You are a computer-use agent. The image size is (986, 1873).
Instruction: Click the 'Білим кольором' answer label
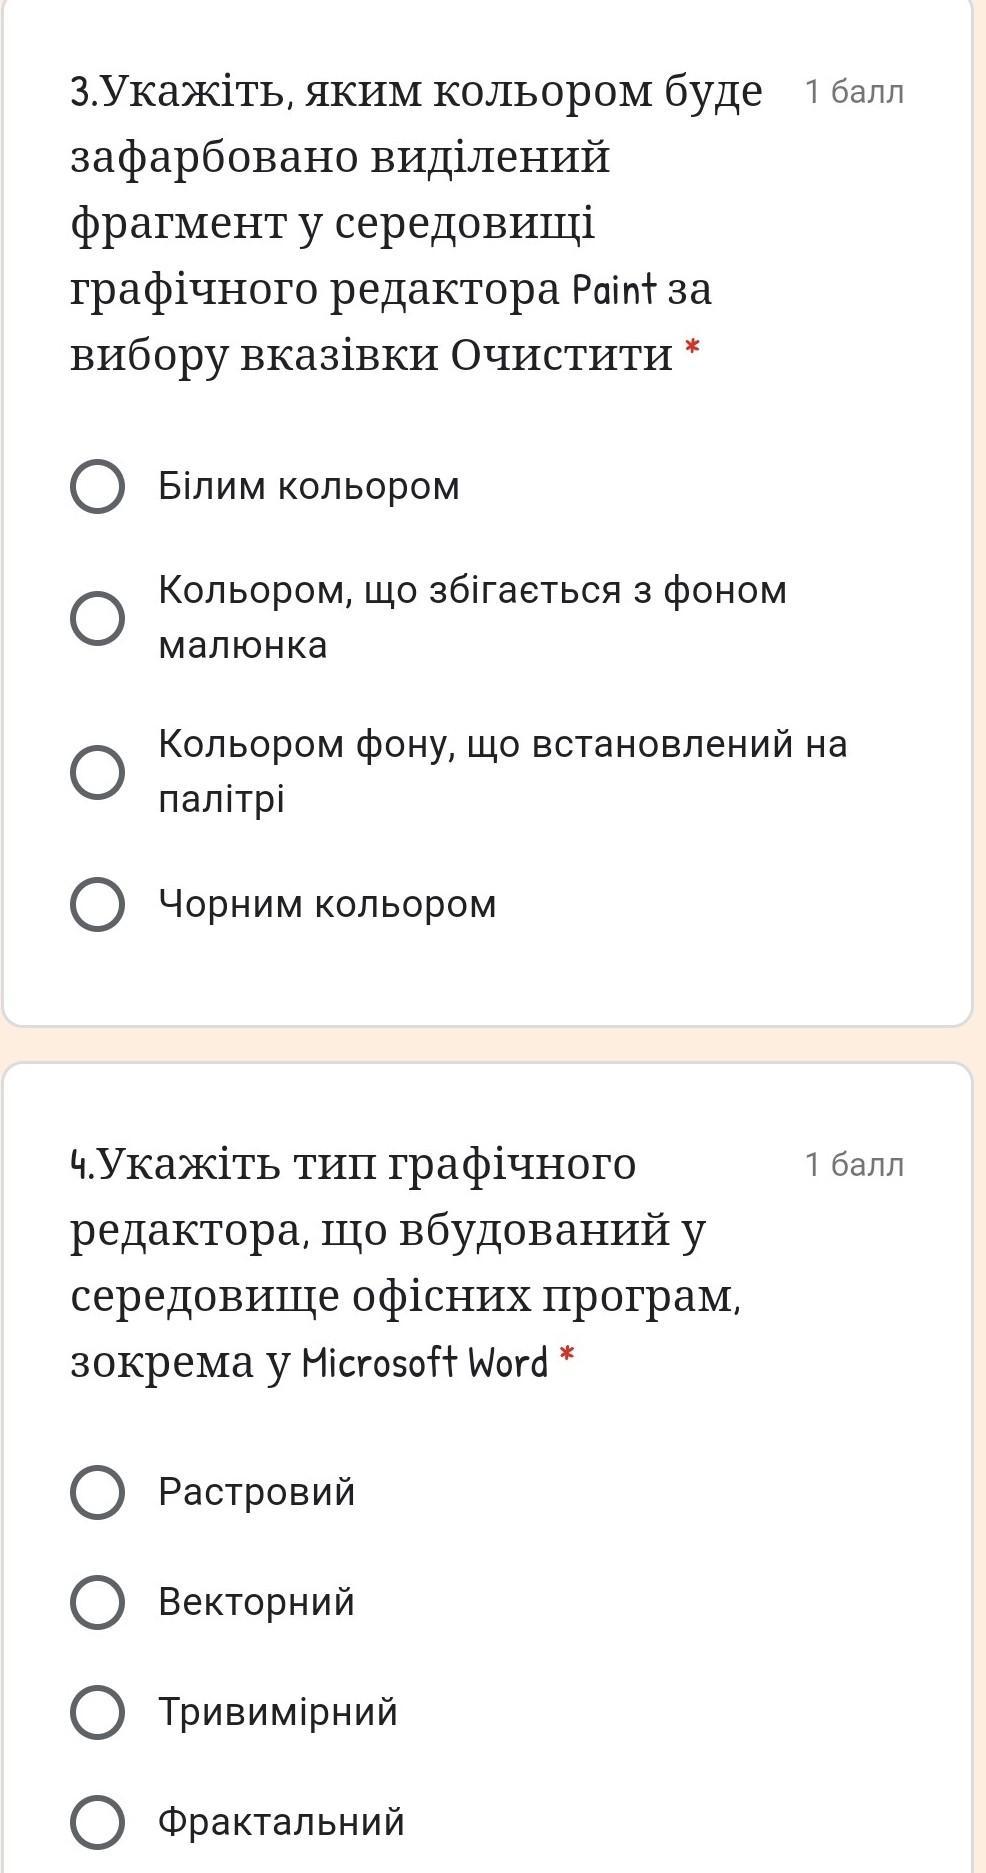(308, 487)
